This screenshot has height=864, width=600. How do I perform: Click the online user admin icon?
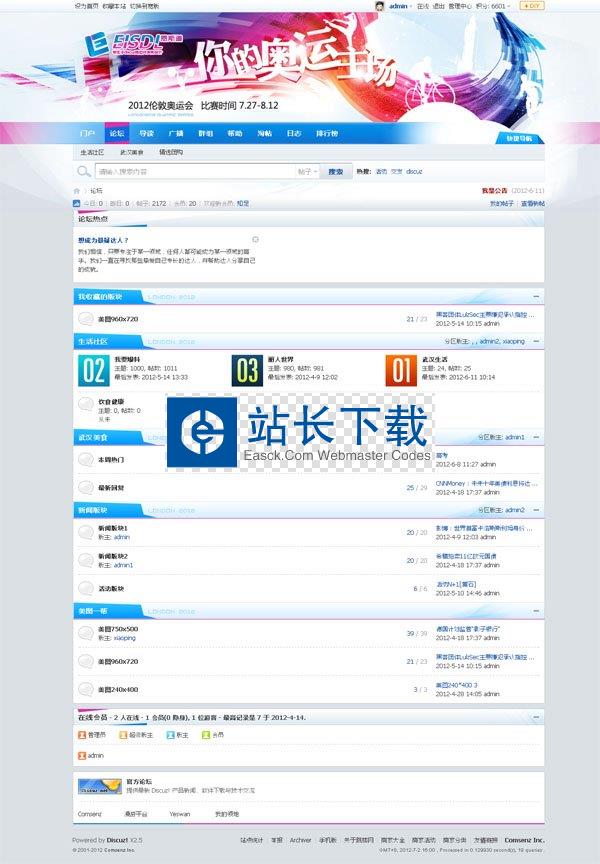point(82,755)
